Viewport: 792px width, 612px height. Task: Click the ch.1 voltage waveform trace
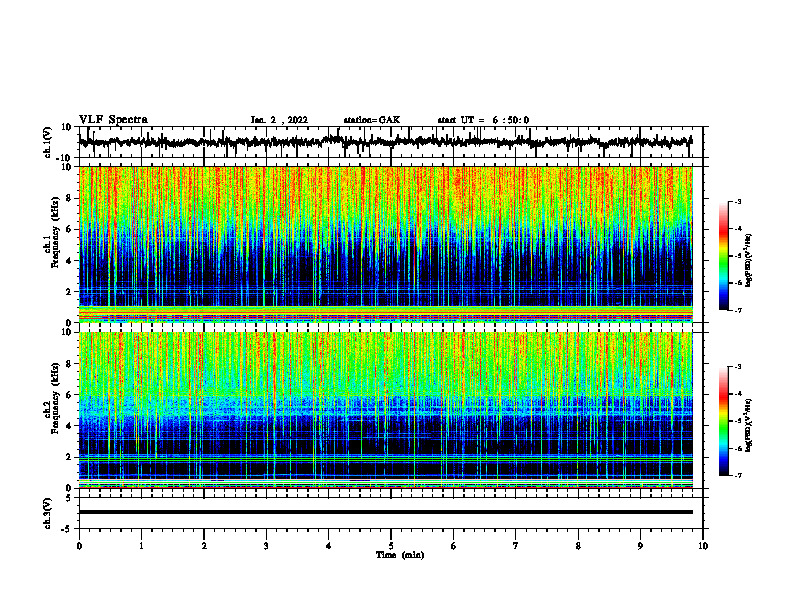click(x=385, y=142)
